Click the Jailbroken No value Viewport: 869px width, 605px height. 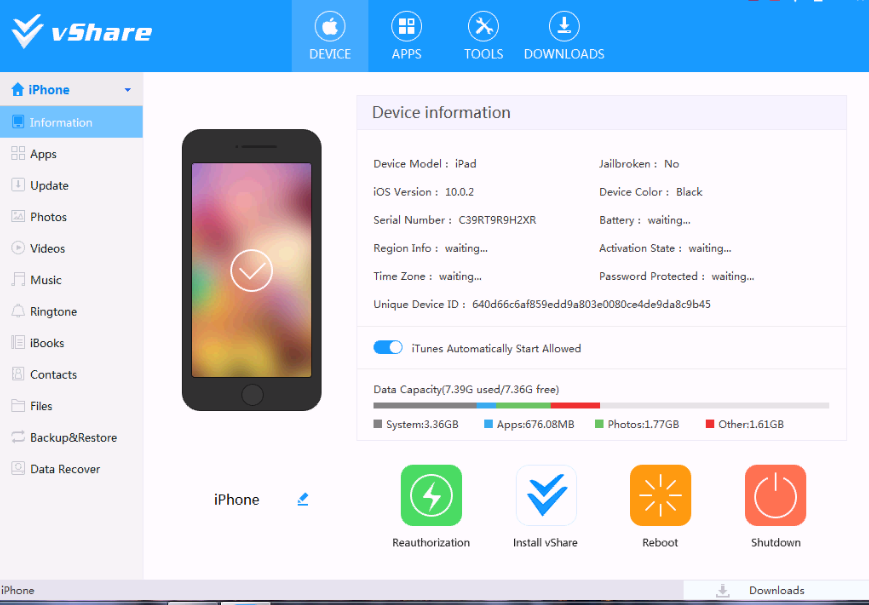point(672,164)
